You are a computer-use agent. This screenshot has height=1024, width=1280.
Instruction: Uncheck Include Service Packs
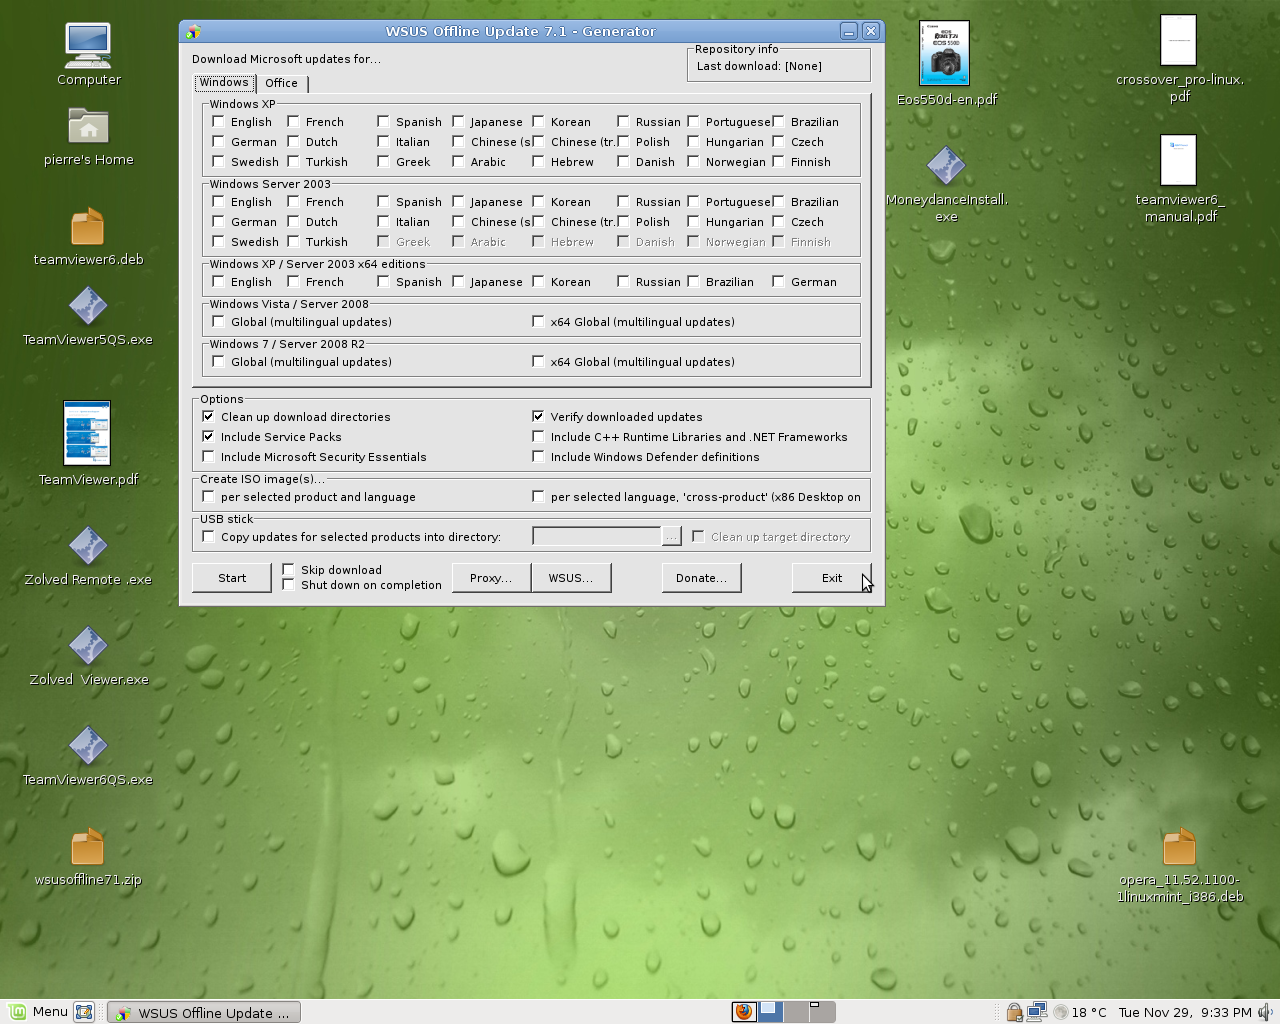208,436
